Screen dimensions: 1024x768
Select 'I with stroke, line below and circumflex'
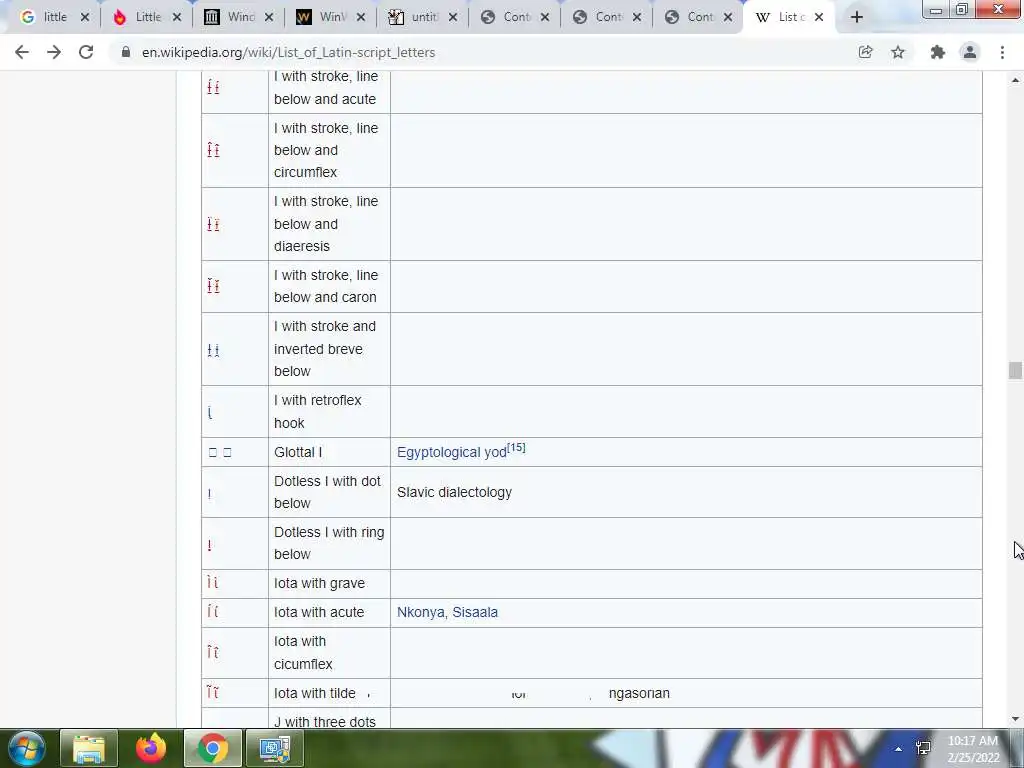click(326, 150)
